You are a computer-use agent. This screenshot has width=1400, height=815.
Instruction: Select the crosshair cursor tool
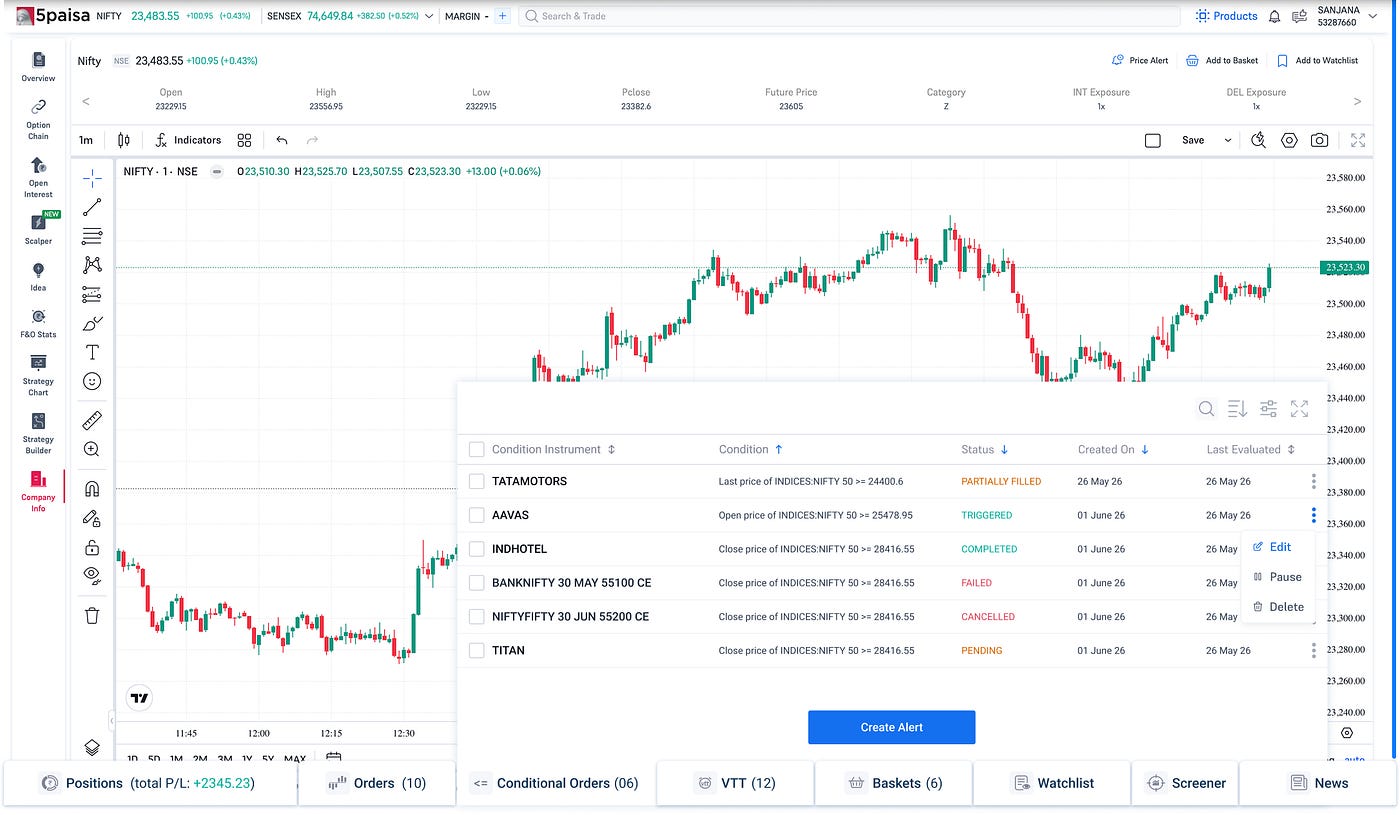point(92,178)
